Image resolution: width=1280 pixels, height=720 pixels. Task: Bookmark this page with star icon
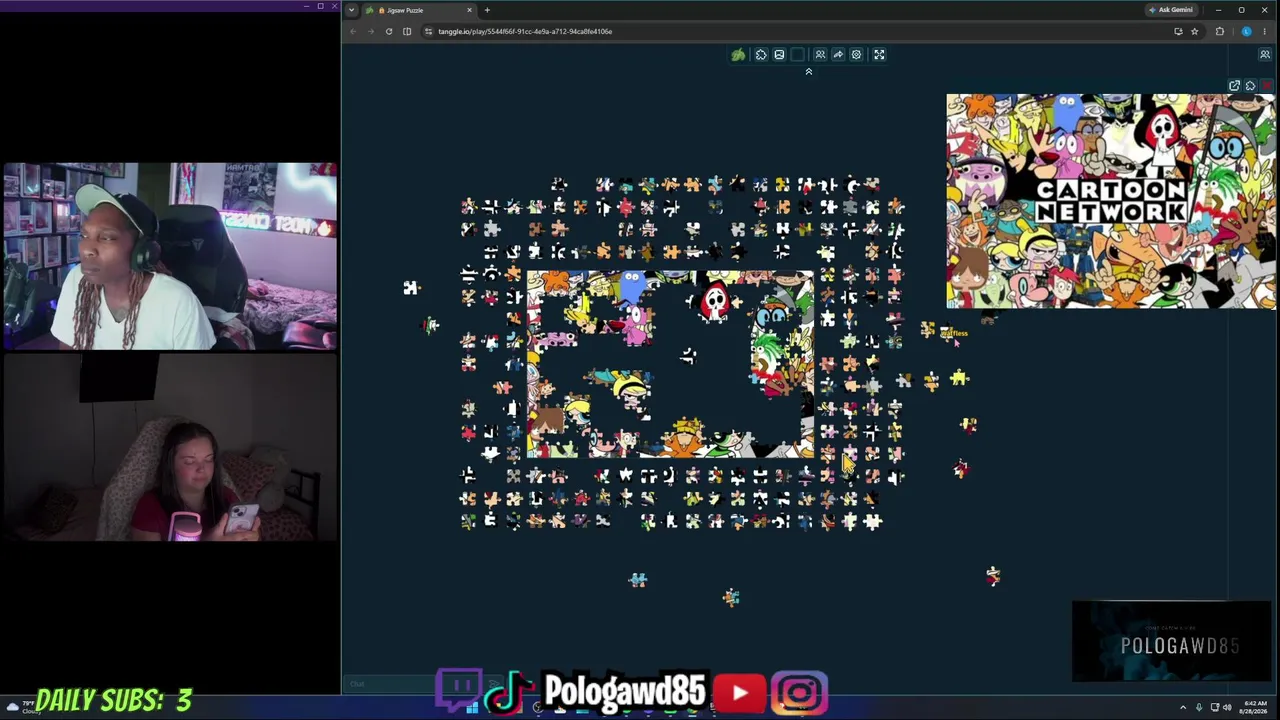coord(1194,31)
